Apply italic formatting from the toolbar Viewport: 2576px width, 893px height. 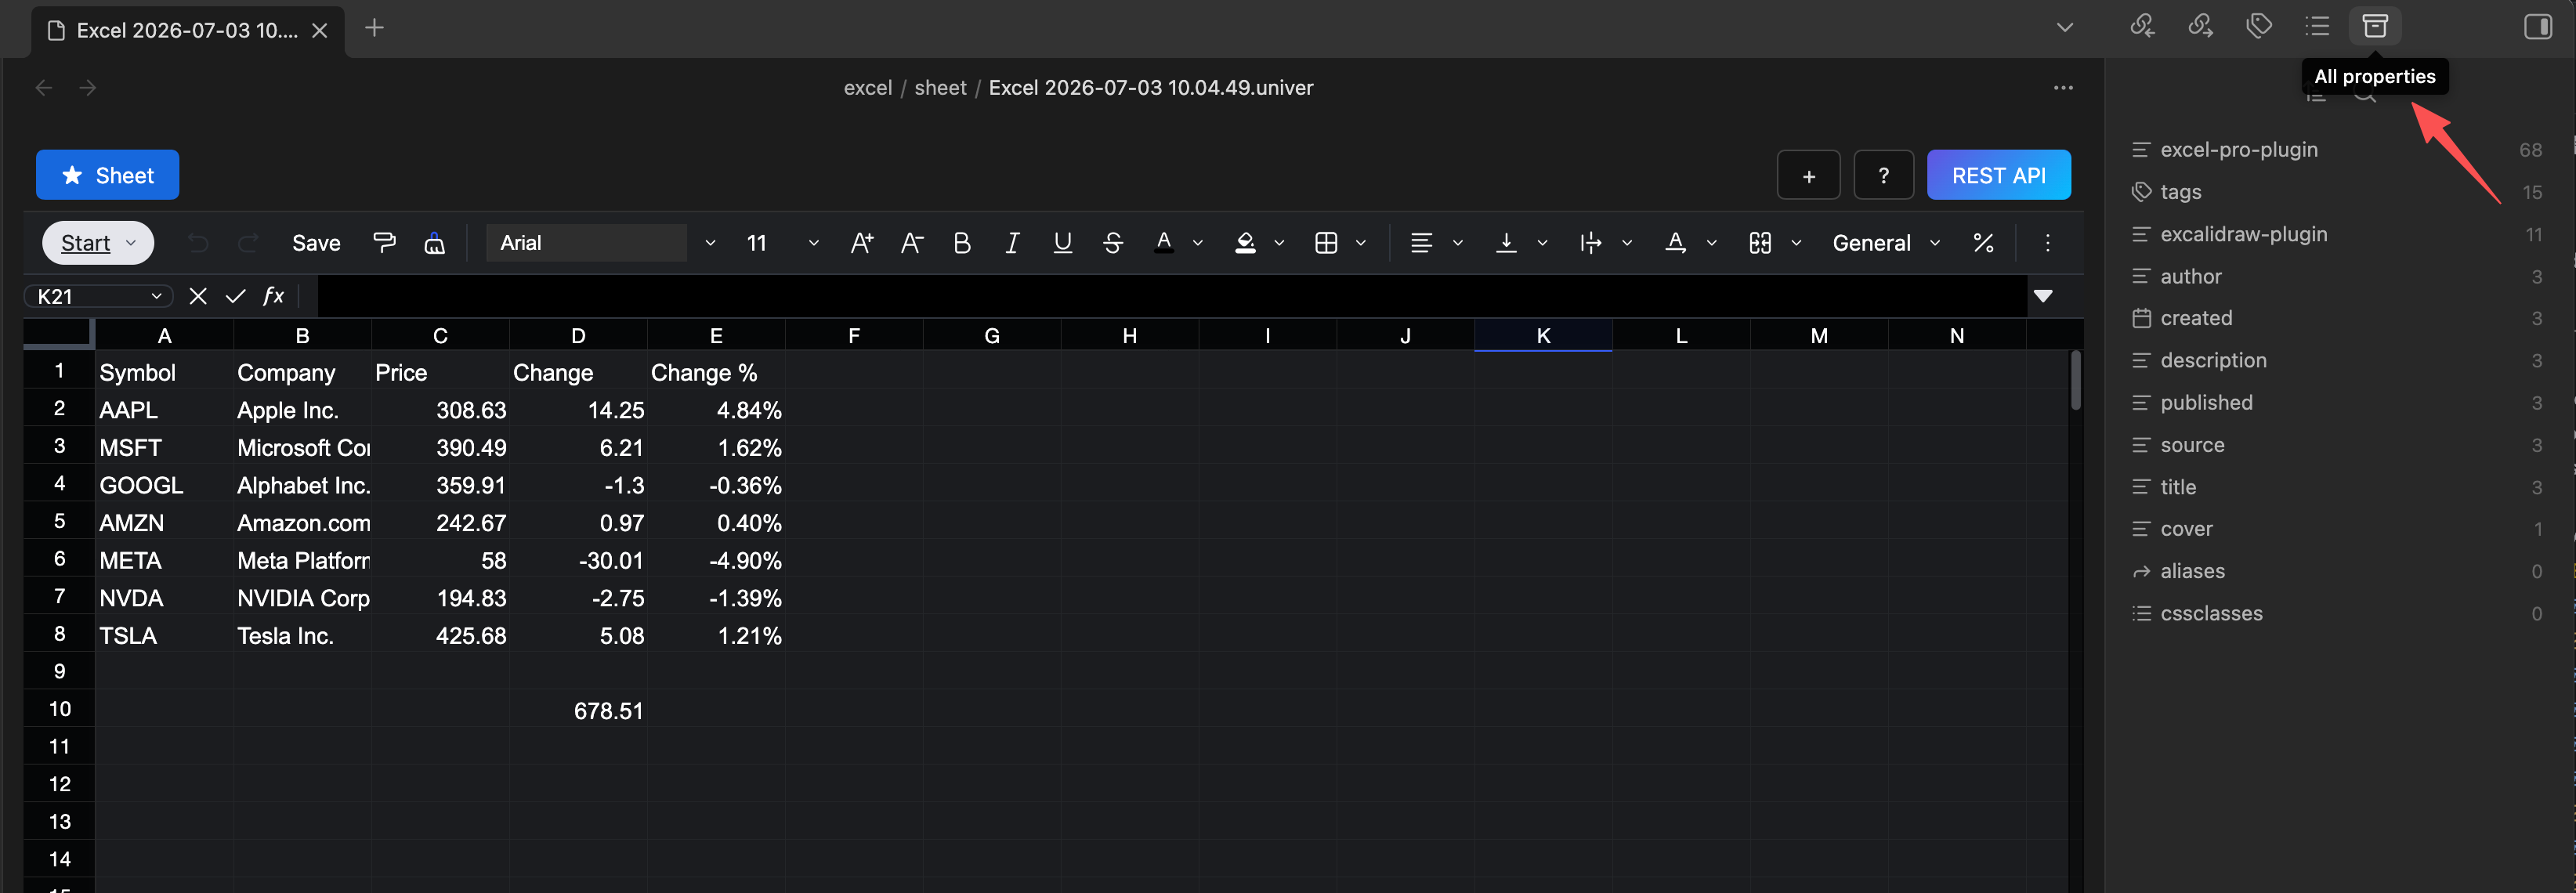[1012, 243]
